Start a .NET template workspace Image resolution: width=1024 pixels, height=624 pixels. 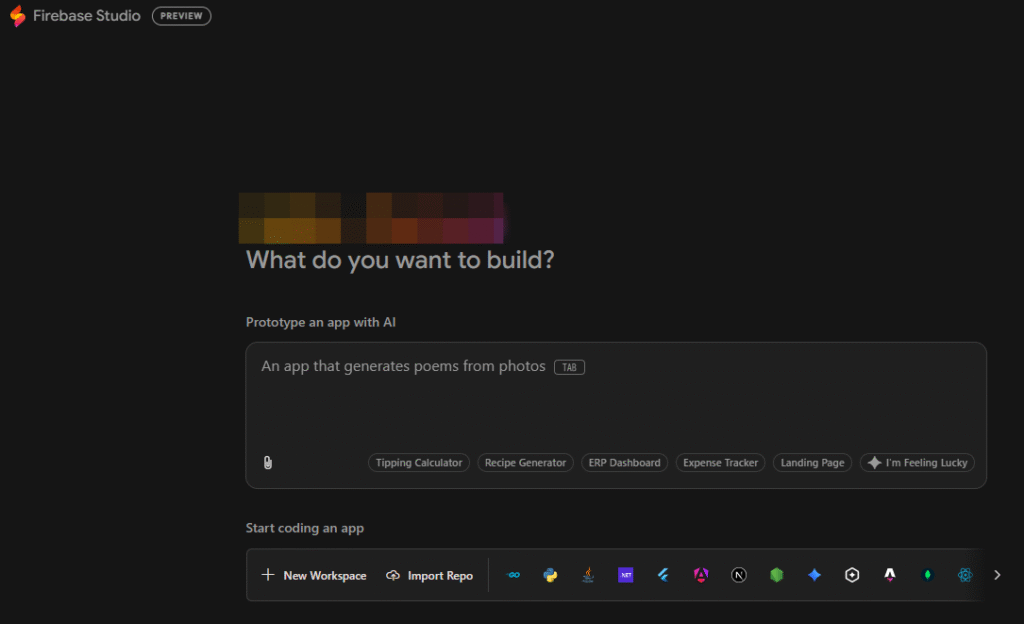pos(626,575)
